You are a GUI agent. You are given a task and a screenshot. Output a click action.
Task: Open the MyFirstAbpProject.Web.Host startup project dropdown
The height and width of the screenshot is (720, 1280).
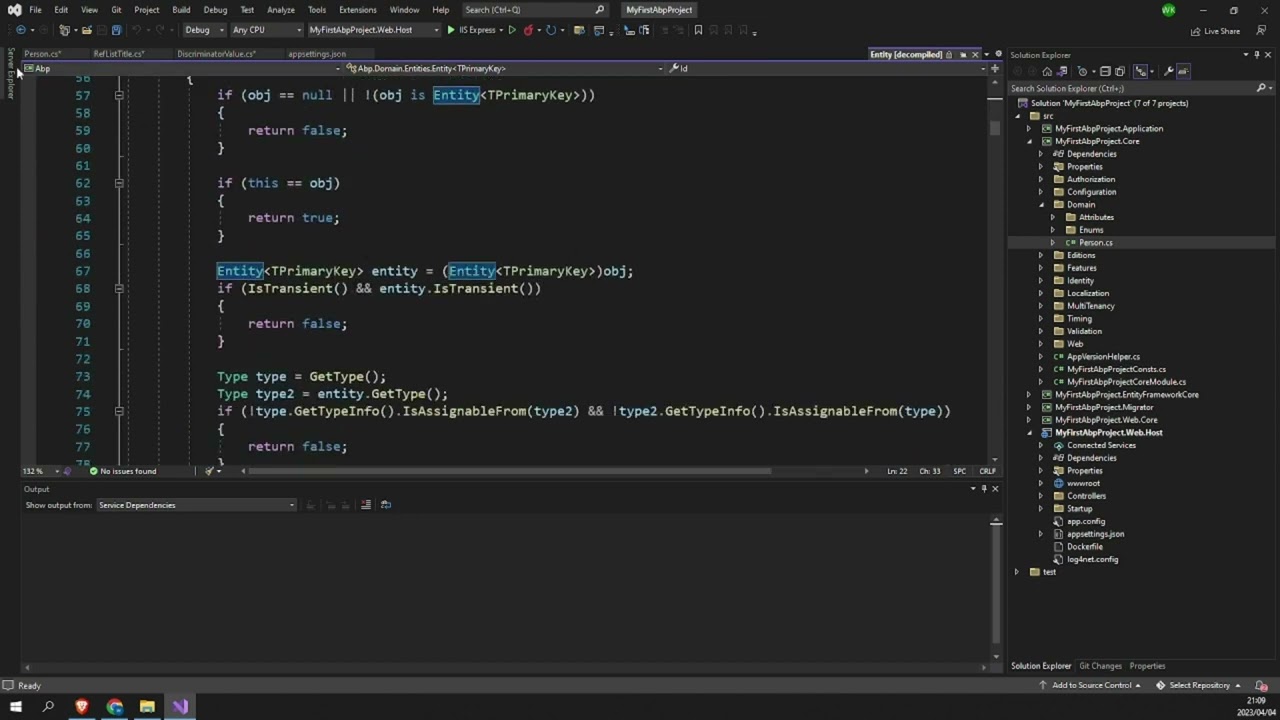(x=374, y=30)
